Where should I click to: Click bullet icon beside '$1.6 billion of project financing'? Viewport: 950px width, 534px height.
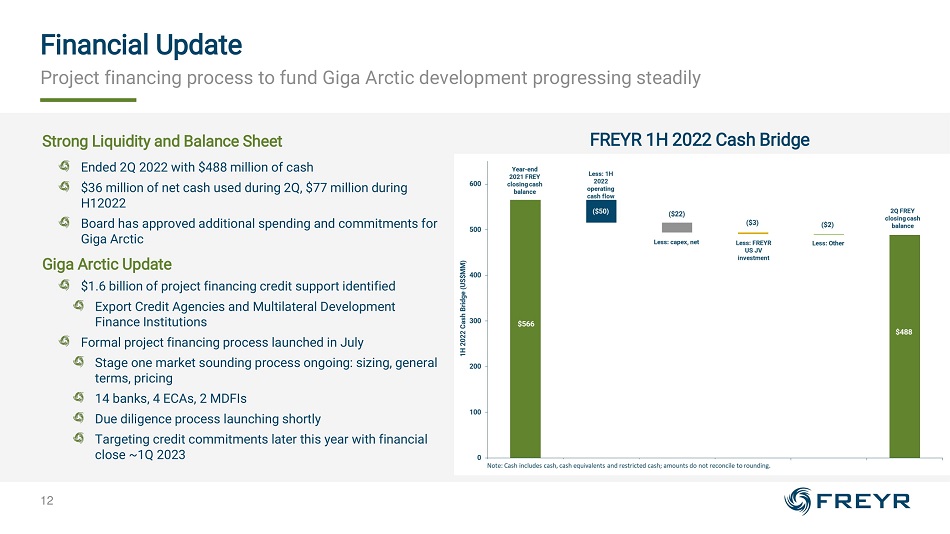[x=65, y=286]
